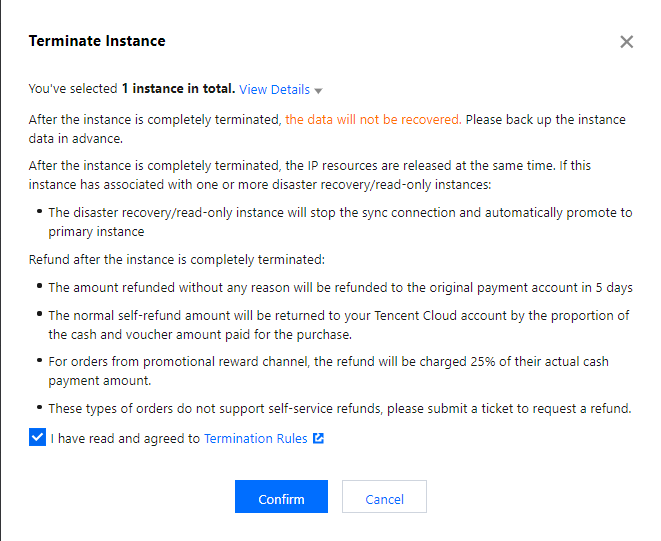Cancel the termination dialog
Image resolution: width=661 pixels, height=541 pixels.
pos(384,497)
